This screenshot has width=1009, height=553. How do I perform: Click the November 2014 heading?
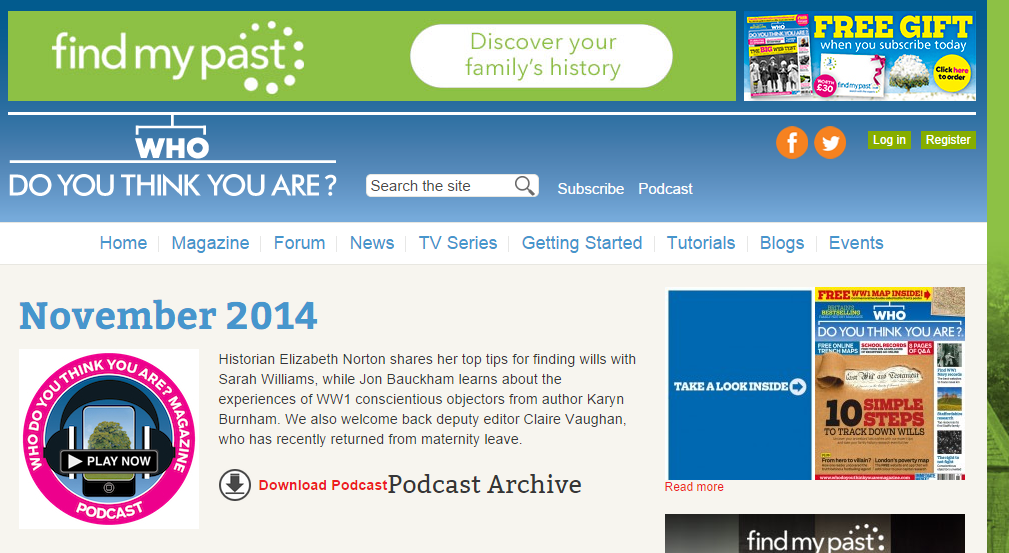(x=168, y=315)
